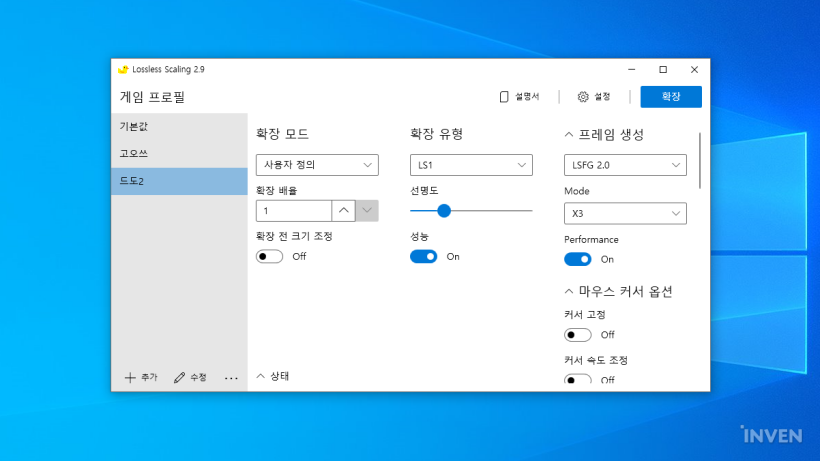Click the 확장 배율 value field
820x461 pixels.
pos(293,211)
